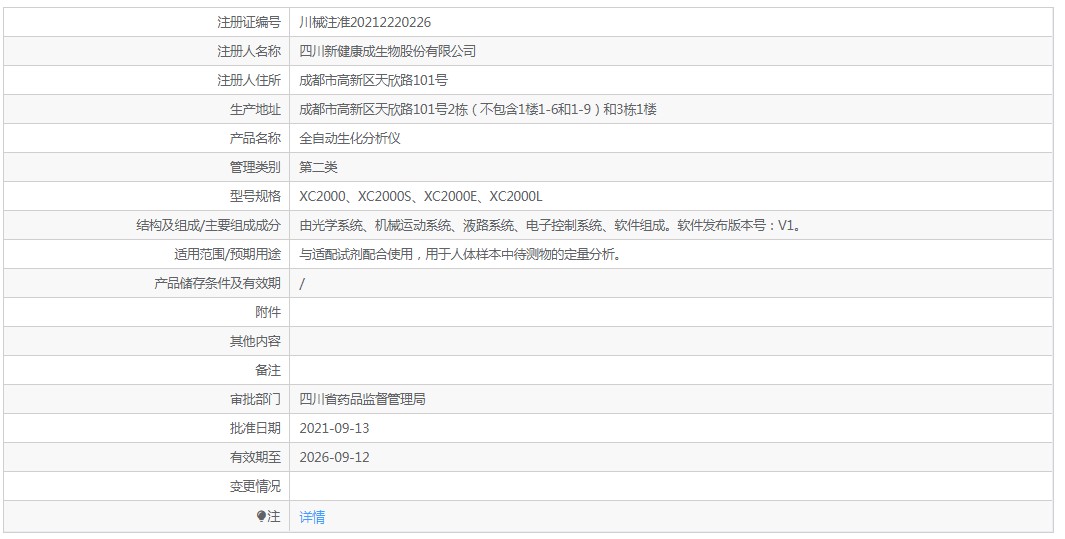Viewport: 1065px width, 539px height.
Task: Click the label 变更情况
Action: coord(255,487)
